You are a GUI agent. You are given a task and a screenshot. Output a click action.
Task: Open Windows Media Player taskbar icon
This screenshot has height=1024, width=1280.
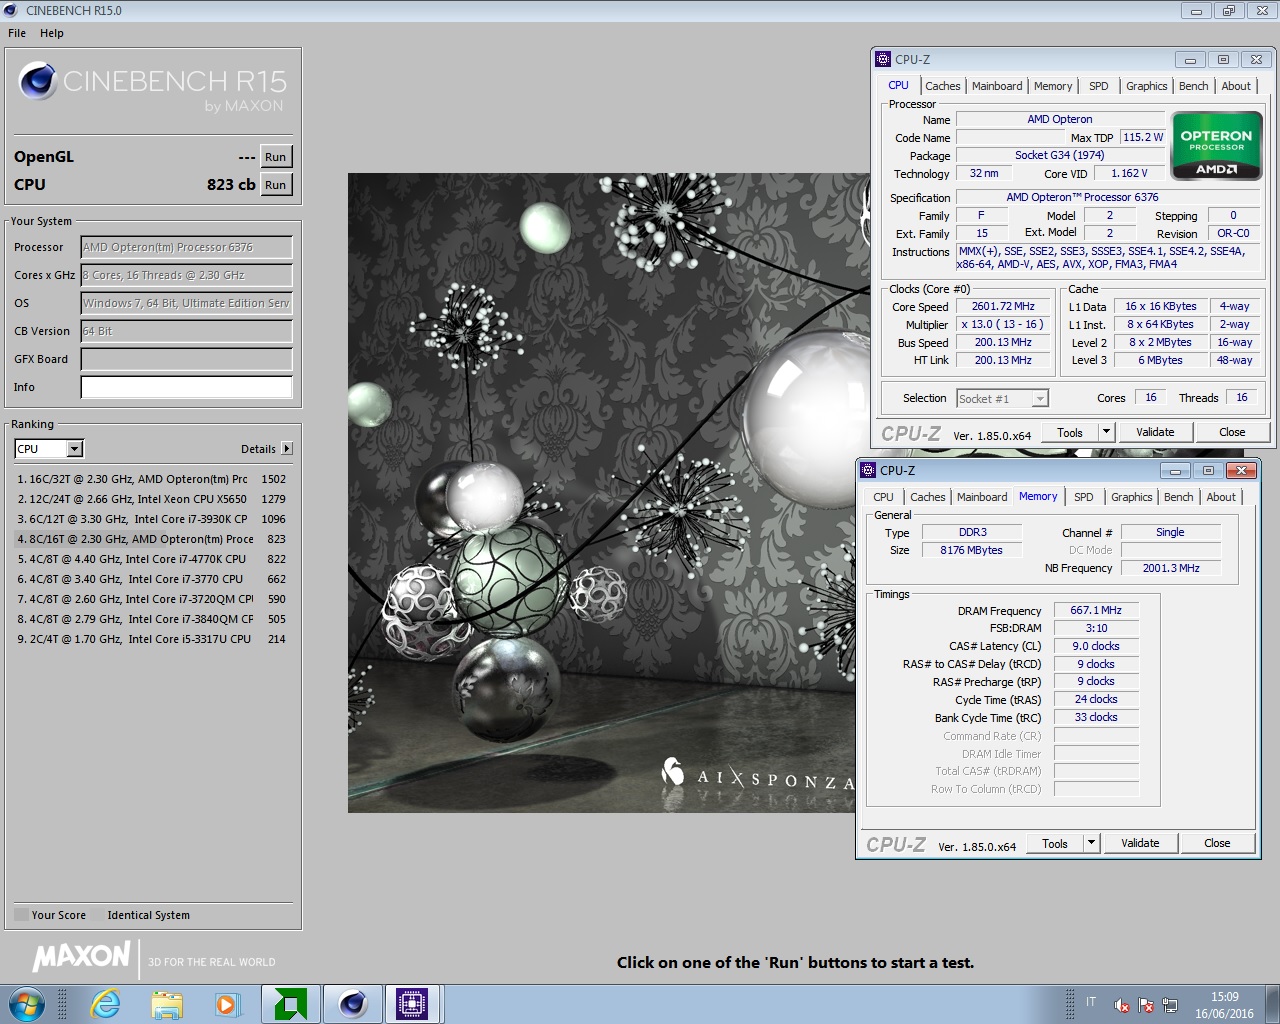[x=228, y=1004]
